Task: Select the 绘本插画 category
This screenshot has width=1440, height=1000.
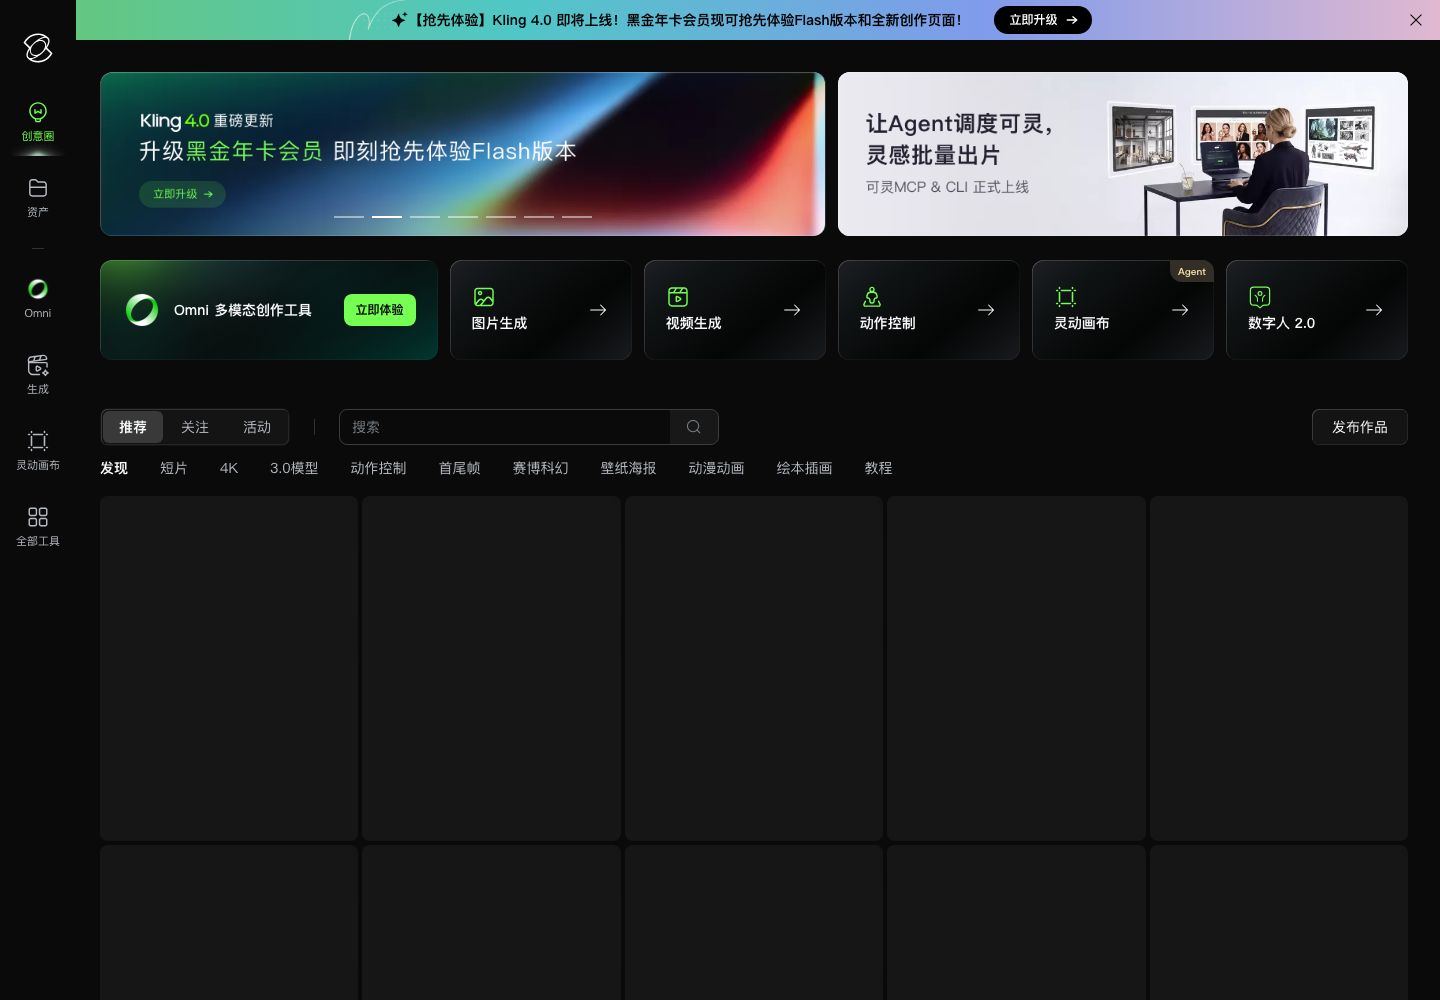Action: pos(805,468)
